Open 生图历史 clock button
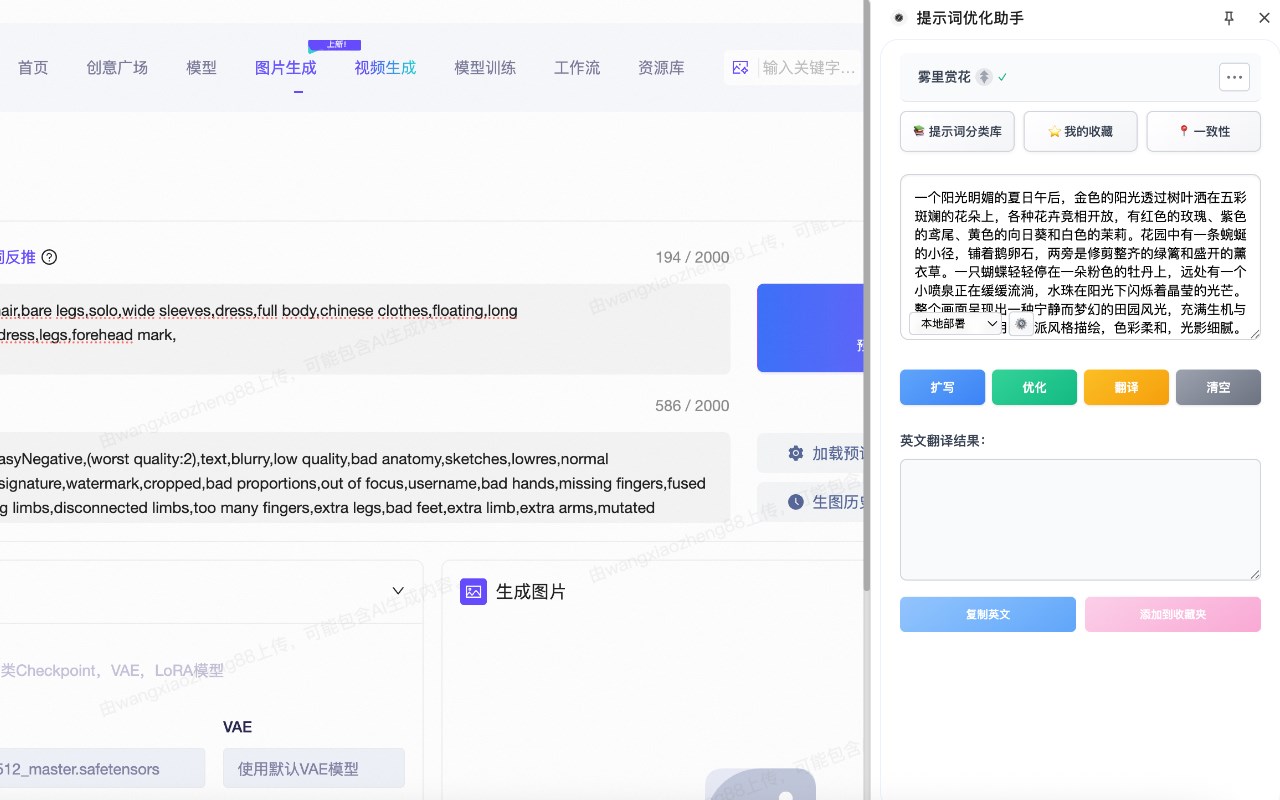Viewport: 1280px width, 800px height. 810,501
